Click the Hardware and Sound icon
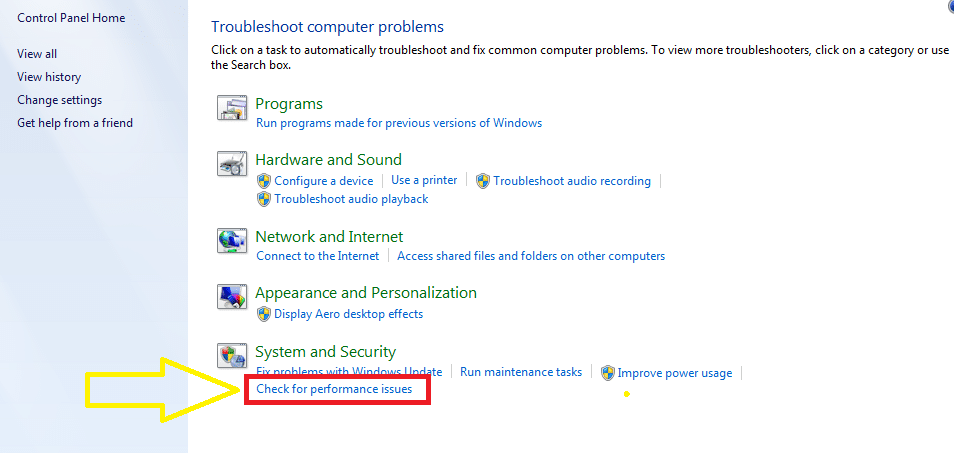Image resolution: width=954 pixels, height=453 pixels. coord(232,164)
